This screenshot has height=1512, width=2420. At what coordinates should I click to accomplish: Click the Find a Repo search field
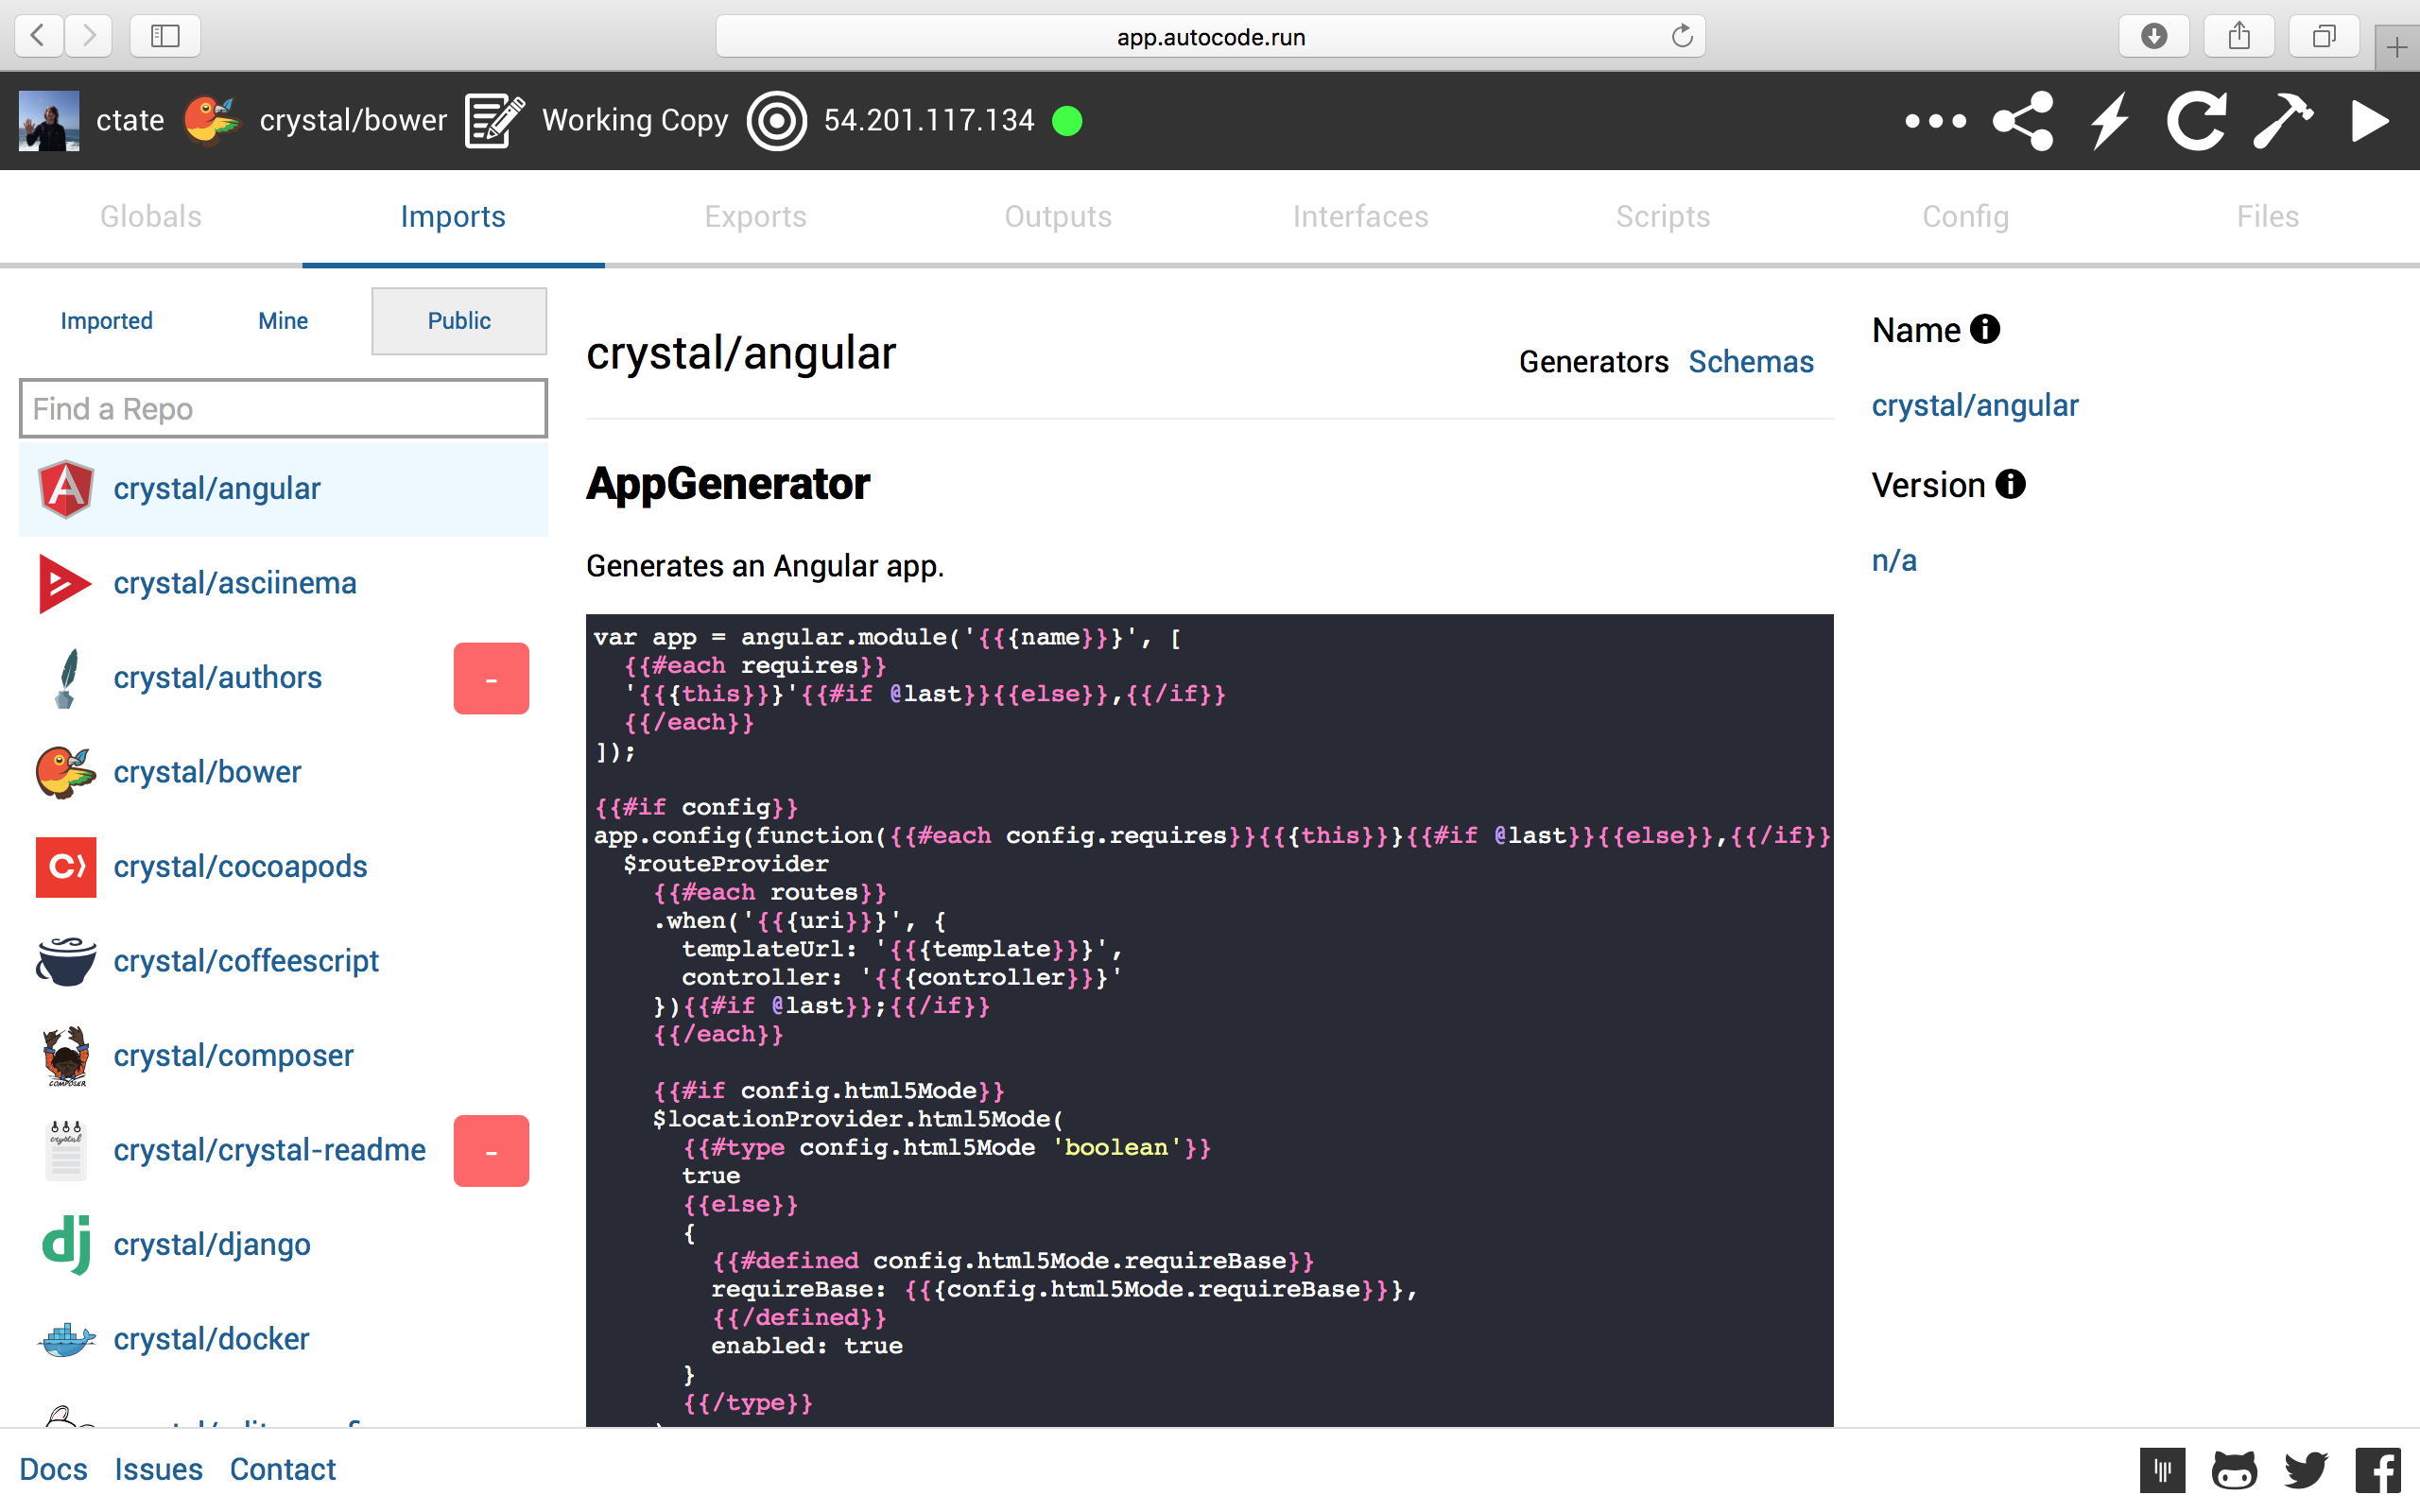[283, 408]
